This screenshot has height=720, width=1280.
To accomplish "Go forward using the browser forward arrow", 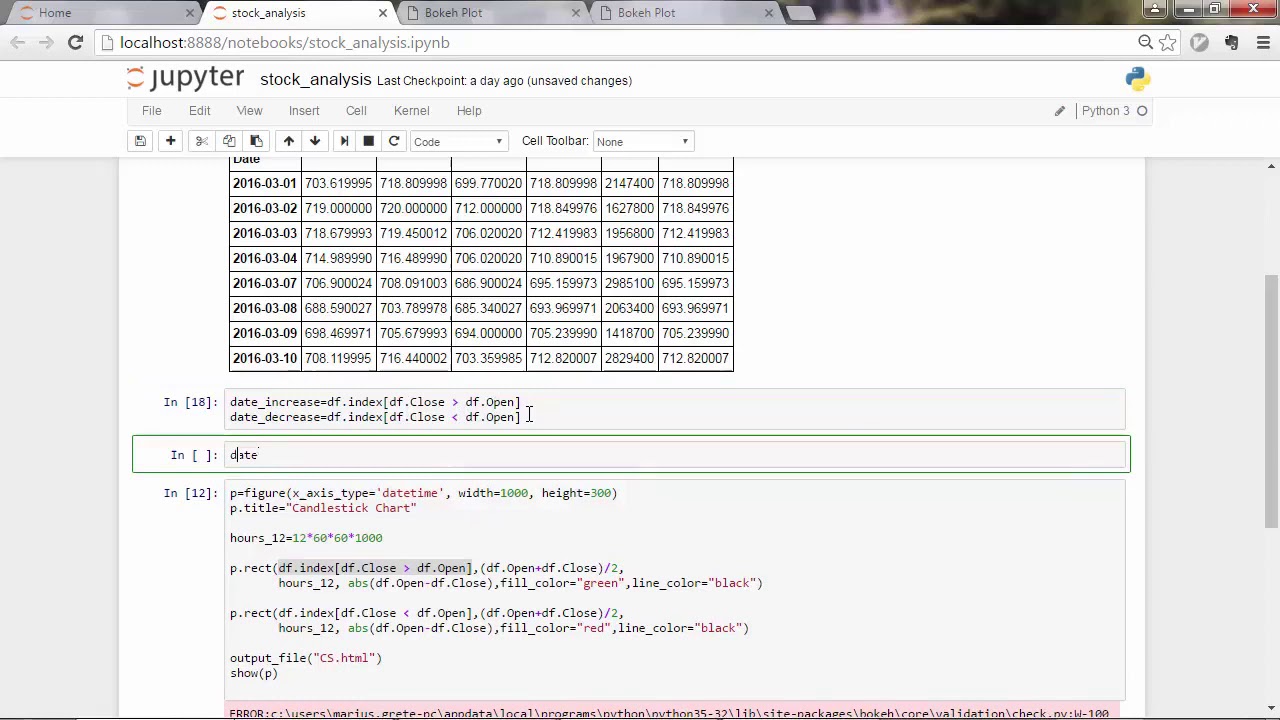I will (46, 43).
